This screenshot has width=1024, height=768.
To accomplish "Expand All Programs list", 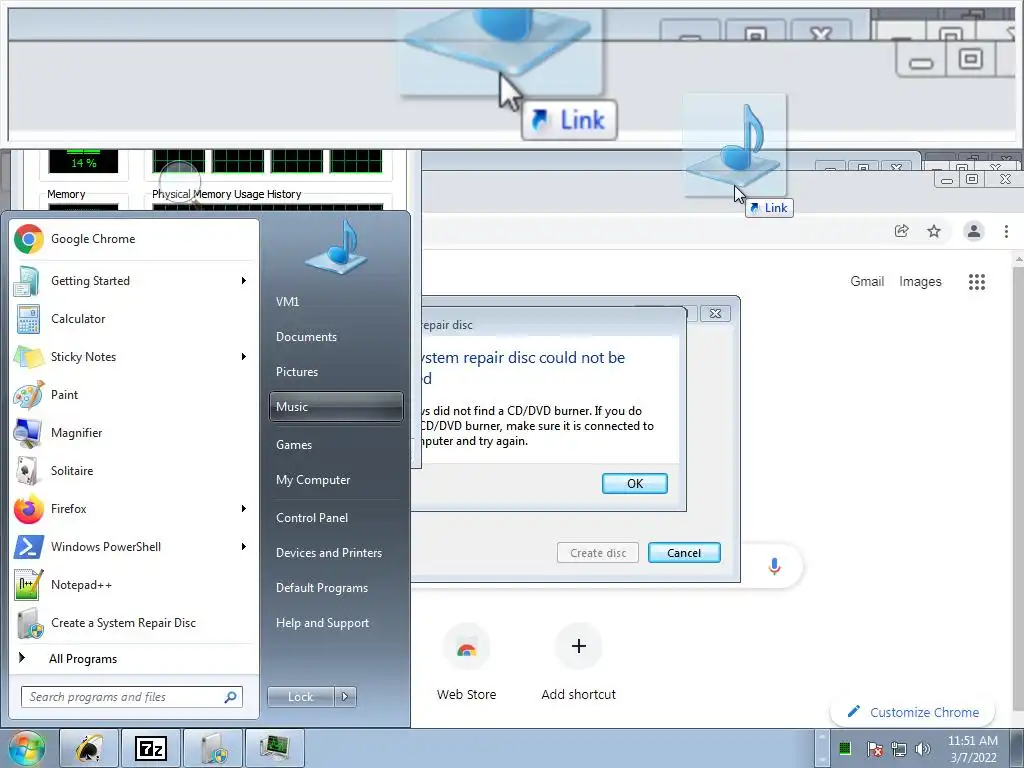I will pos(135,659).
